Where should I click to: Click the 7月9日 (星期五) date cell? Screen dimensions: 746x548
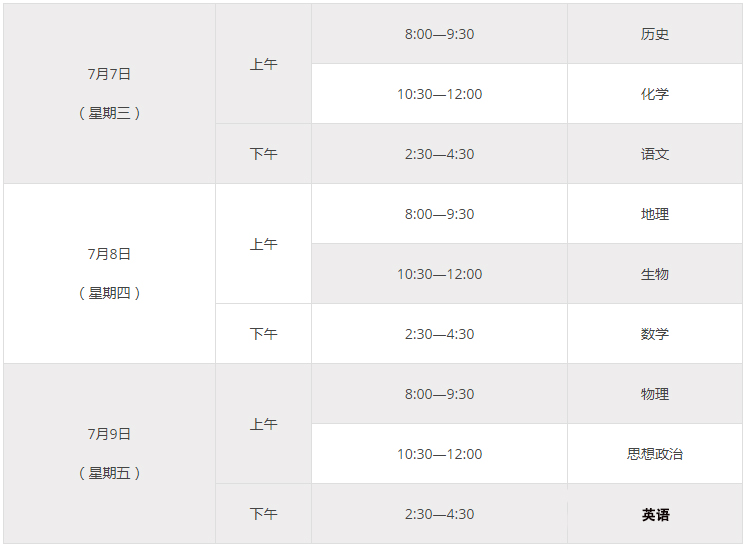pos(109,453)
